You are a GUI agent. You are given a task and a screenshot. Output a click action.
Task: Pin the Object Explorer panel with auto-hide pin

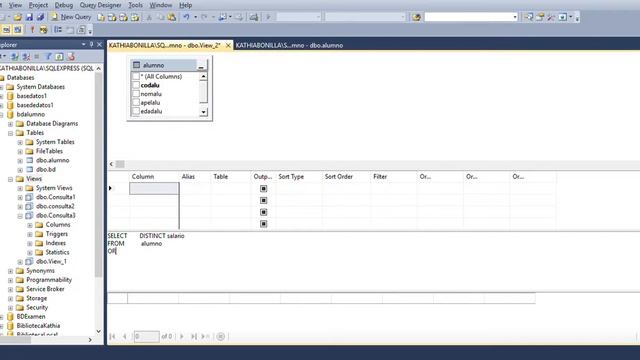[x=91, y=44]
